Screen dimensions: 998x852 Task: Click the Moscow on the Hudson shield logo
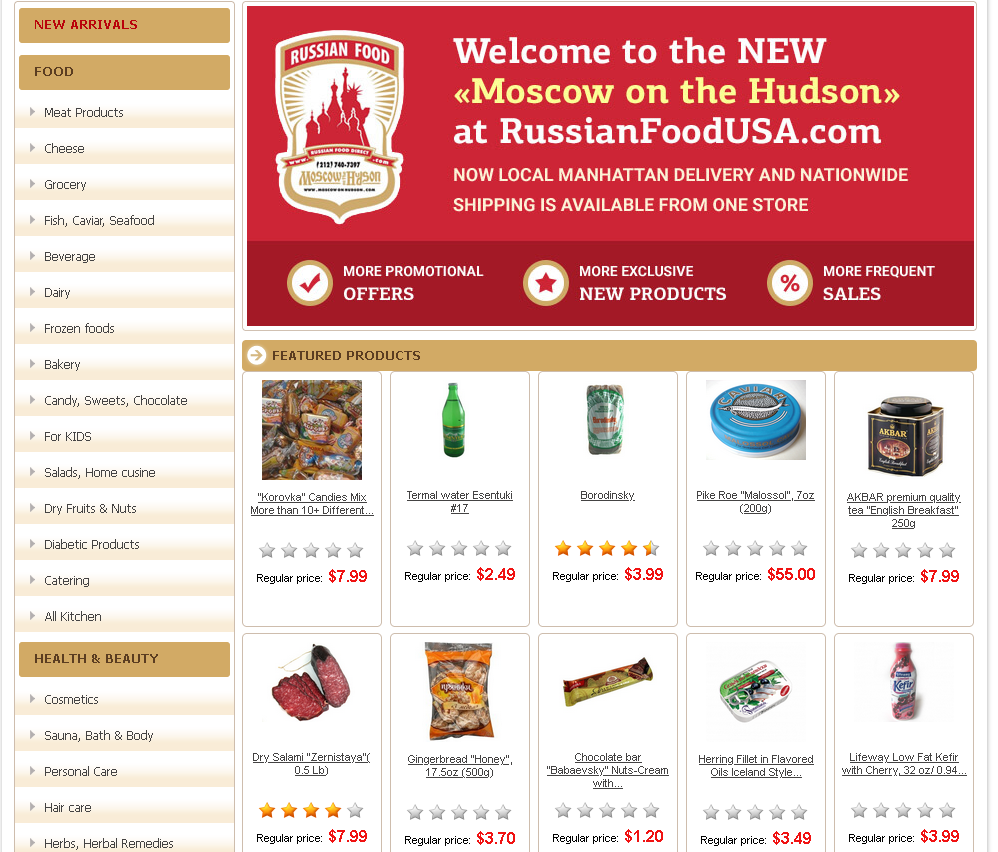tap(339, 127)
